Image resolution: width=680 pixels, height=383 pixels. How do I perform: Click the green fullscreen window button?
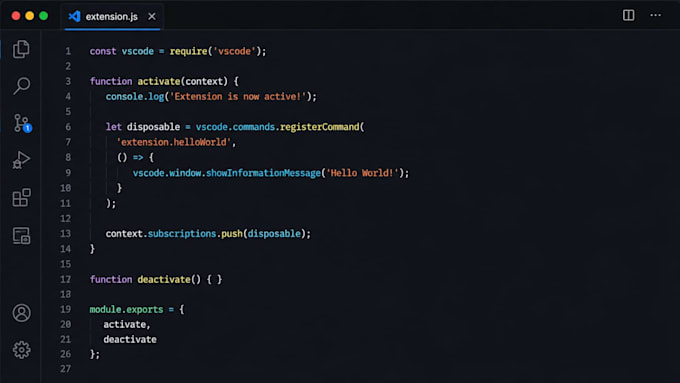click(43, 16)
